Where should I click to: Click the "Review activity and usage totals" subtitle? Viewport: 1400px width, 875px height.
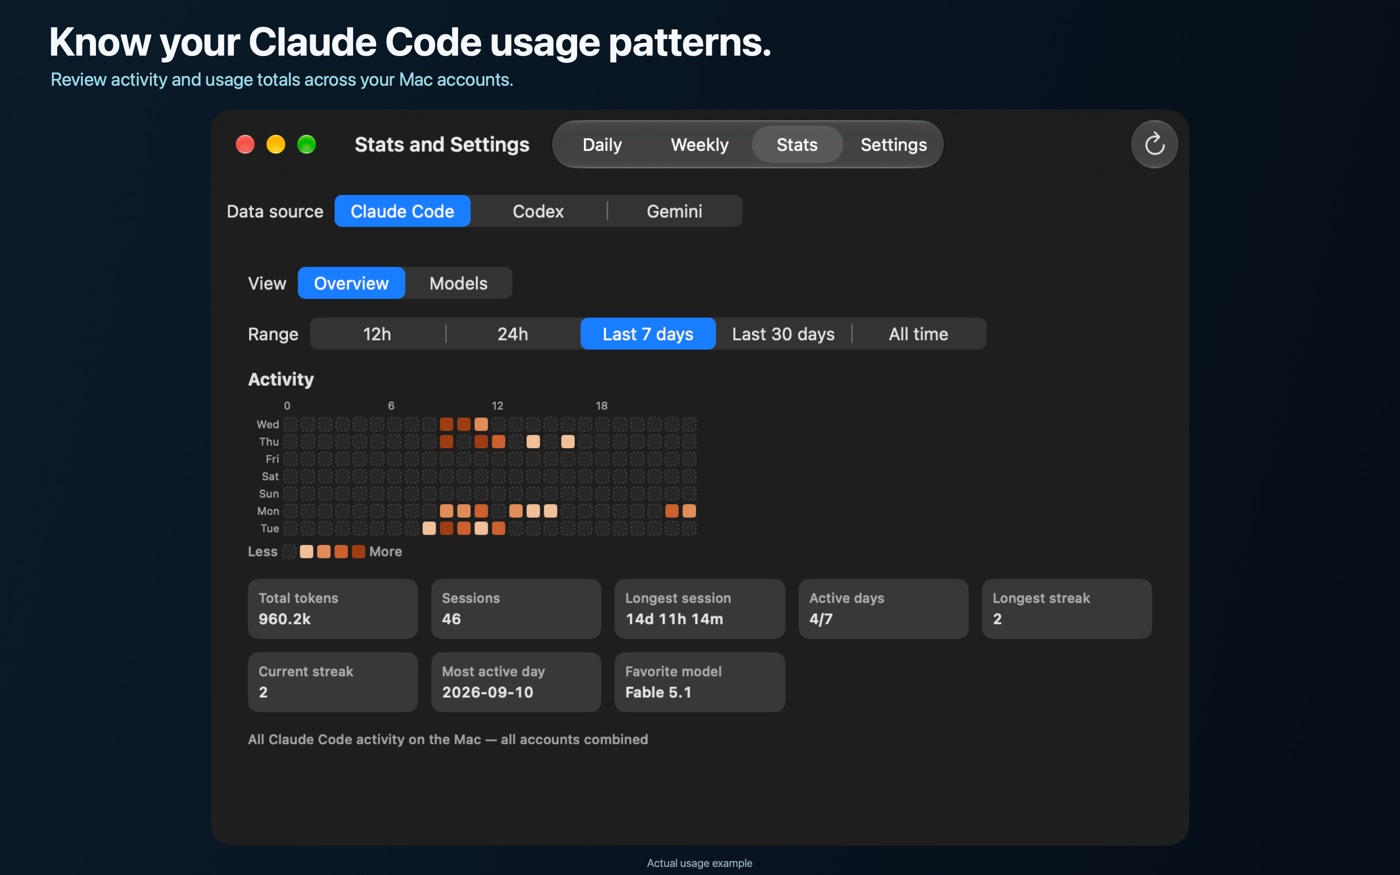(x=282, y=80)
